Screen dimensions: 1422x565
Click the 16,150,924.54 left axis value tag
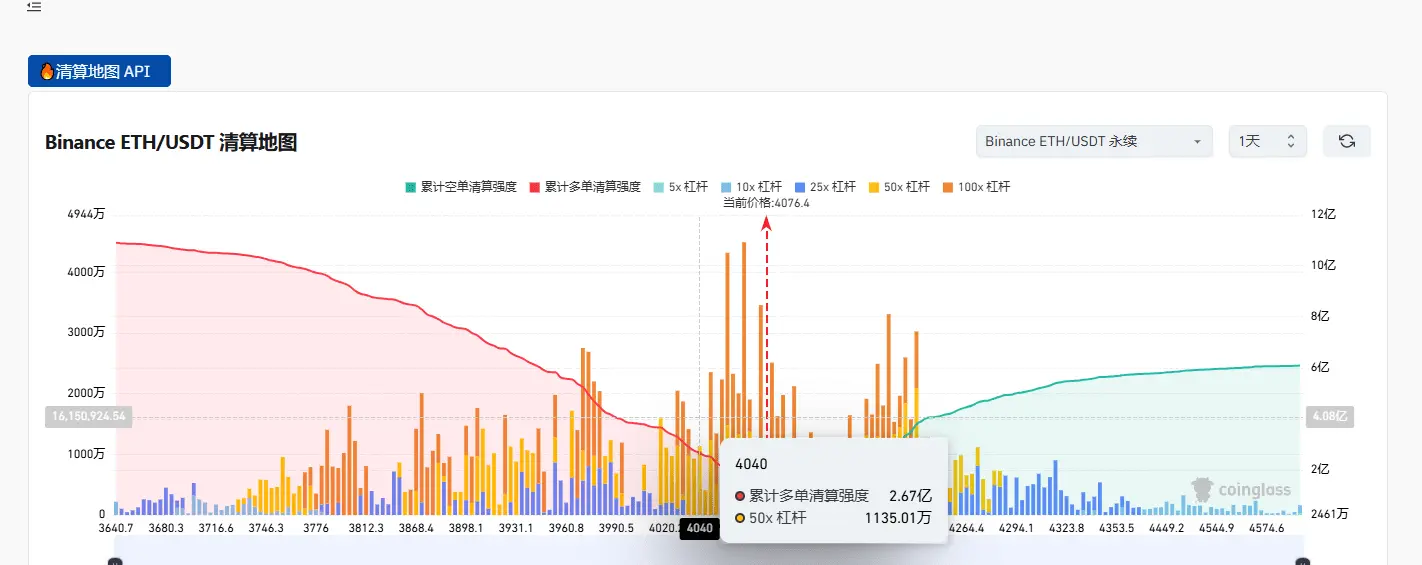click(88, 415)
